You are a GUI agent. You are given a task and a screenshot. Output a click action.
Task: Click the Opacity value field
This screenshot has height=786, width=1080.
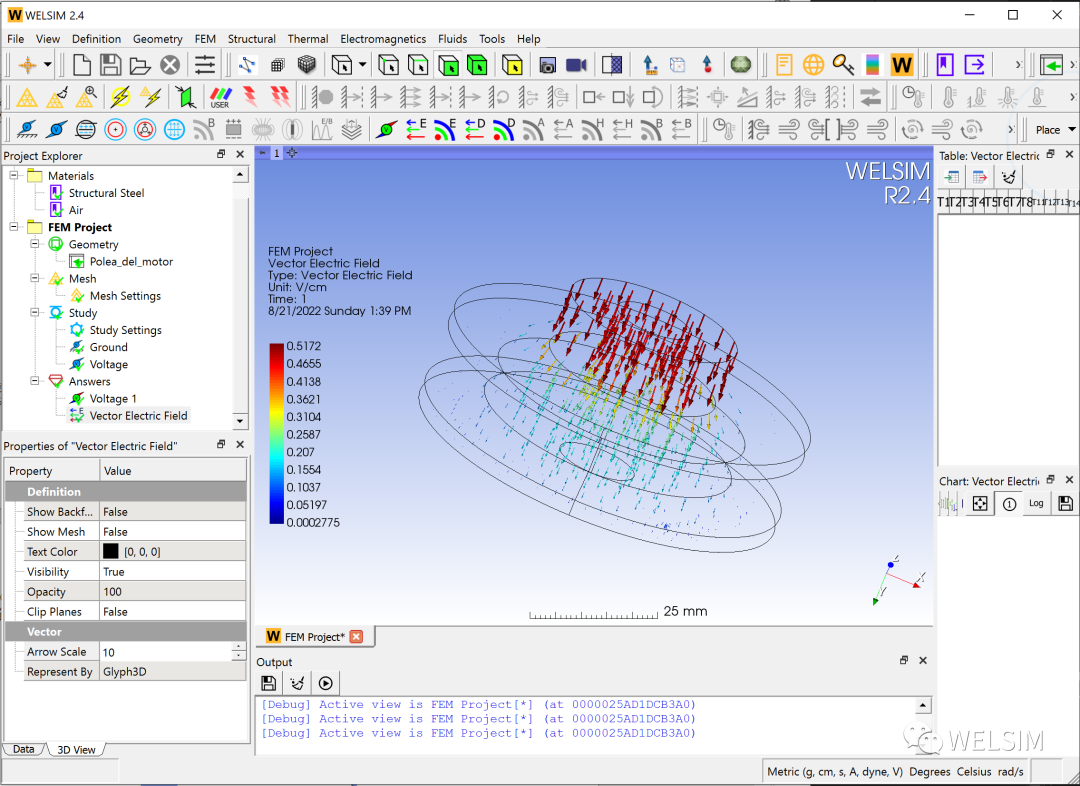pos(173,591)
